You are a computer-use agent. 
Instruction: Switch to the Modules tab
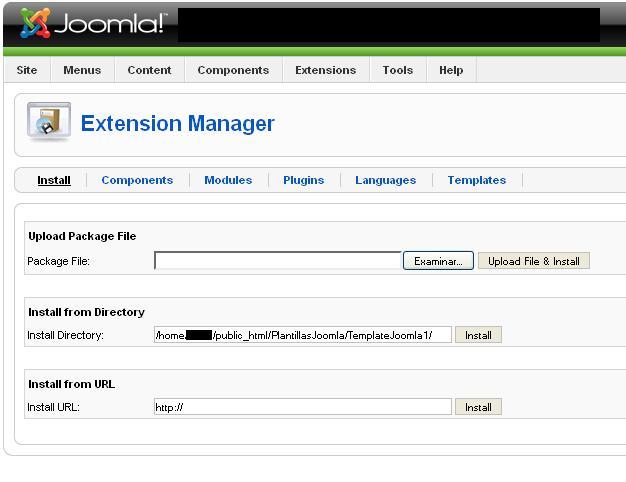click(228, 180)
